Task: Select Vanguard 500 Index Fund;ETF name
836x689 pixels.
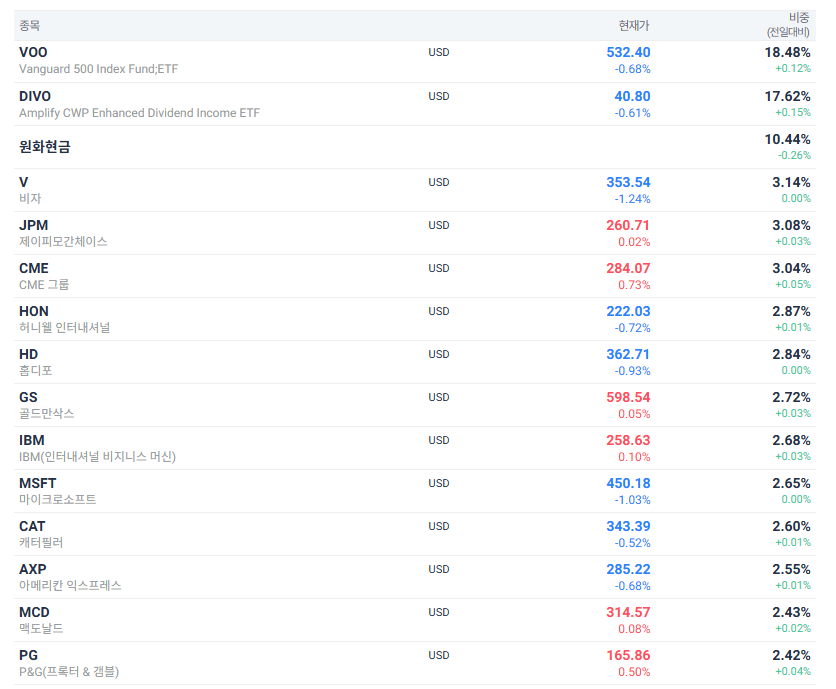Action: click(99, 69)
